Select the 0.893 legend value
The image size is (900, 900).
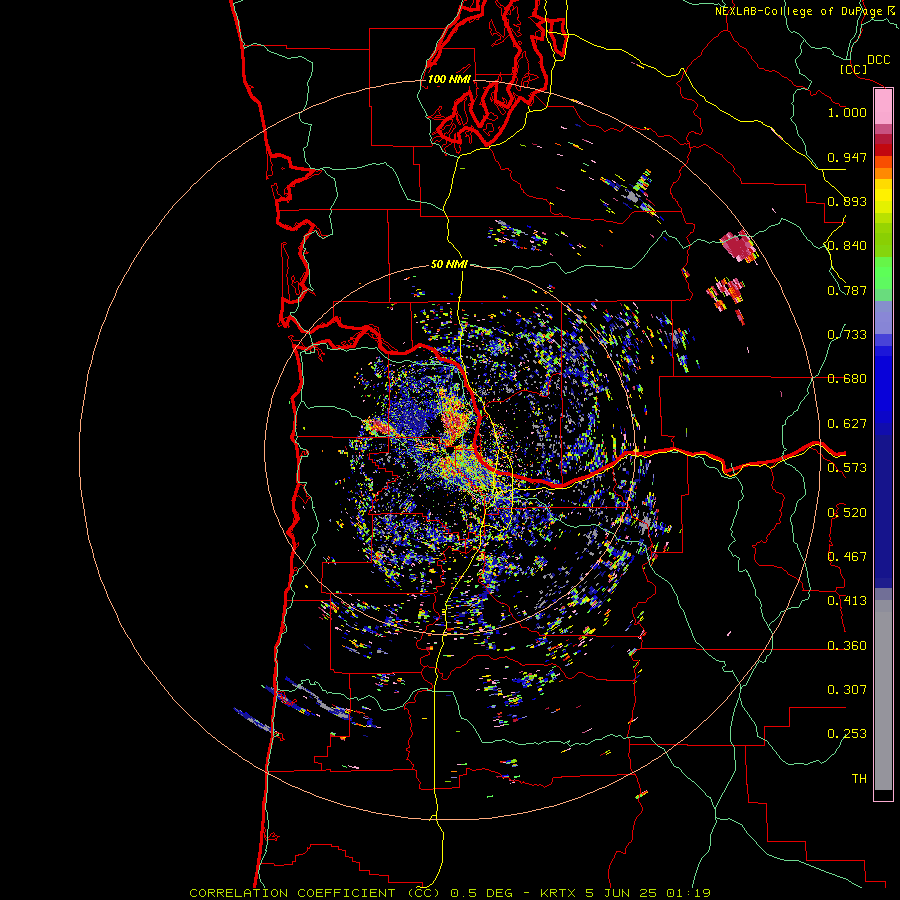pos(847,201)
